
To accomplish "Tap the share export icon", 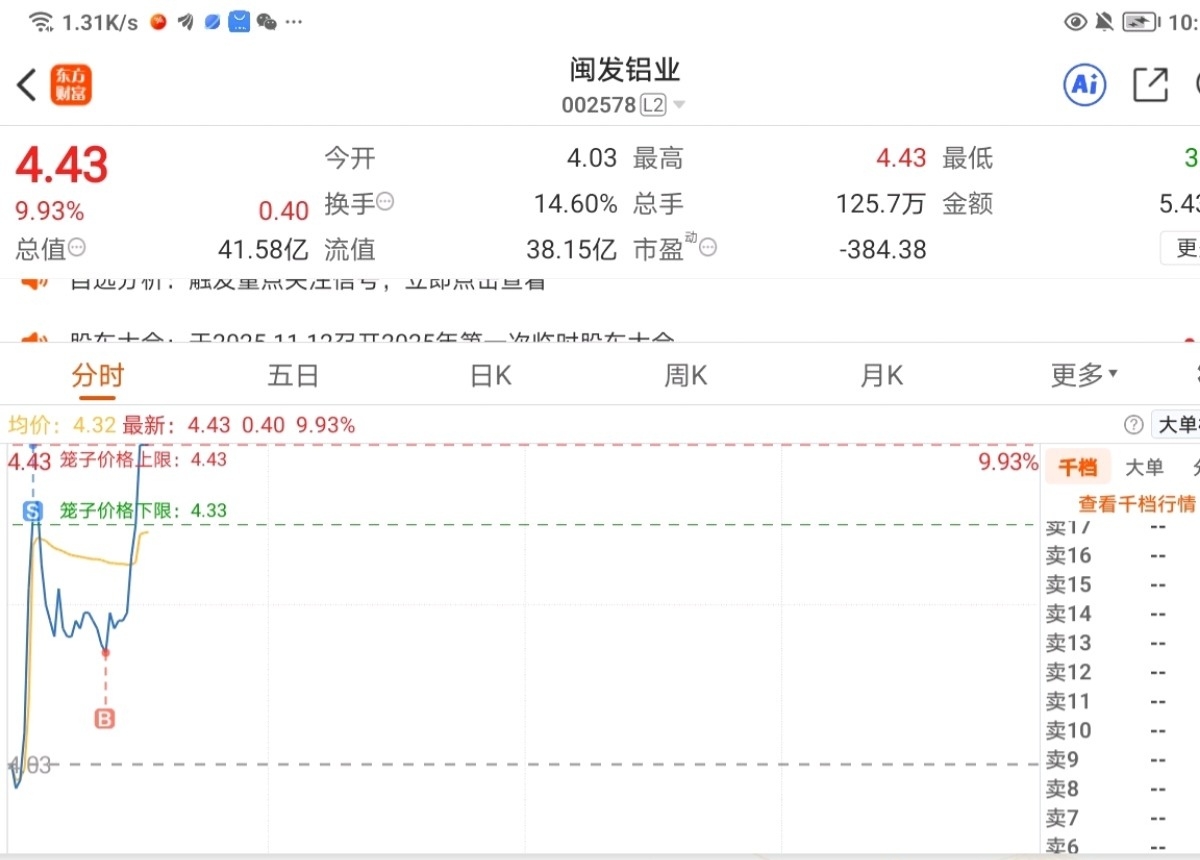I will tap(1150, 85).
